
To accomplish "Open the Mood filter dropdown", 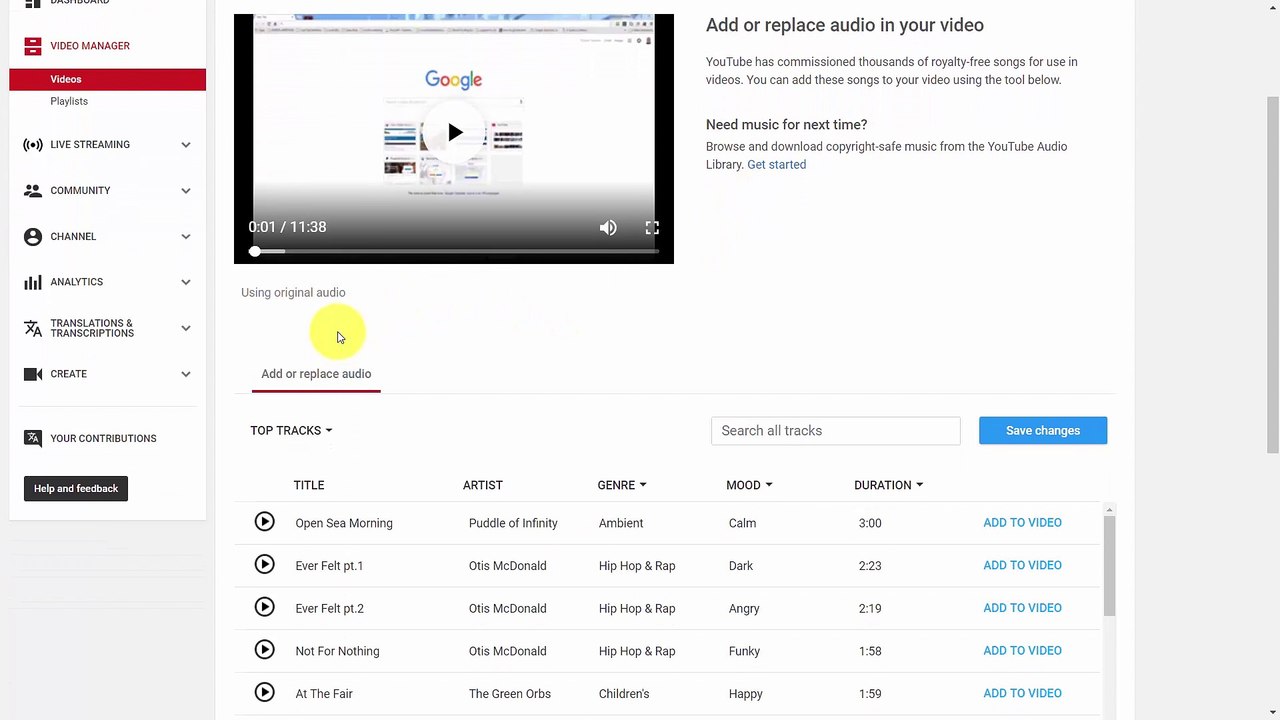I will 749,485.
